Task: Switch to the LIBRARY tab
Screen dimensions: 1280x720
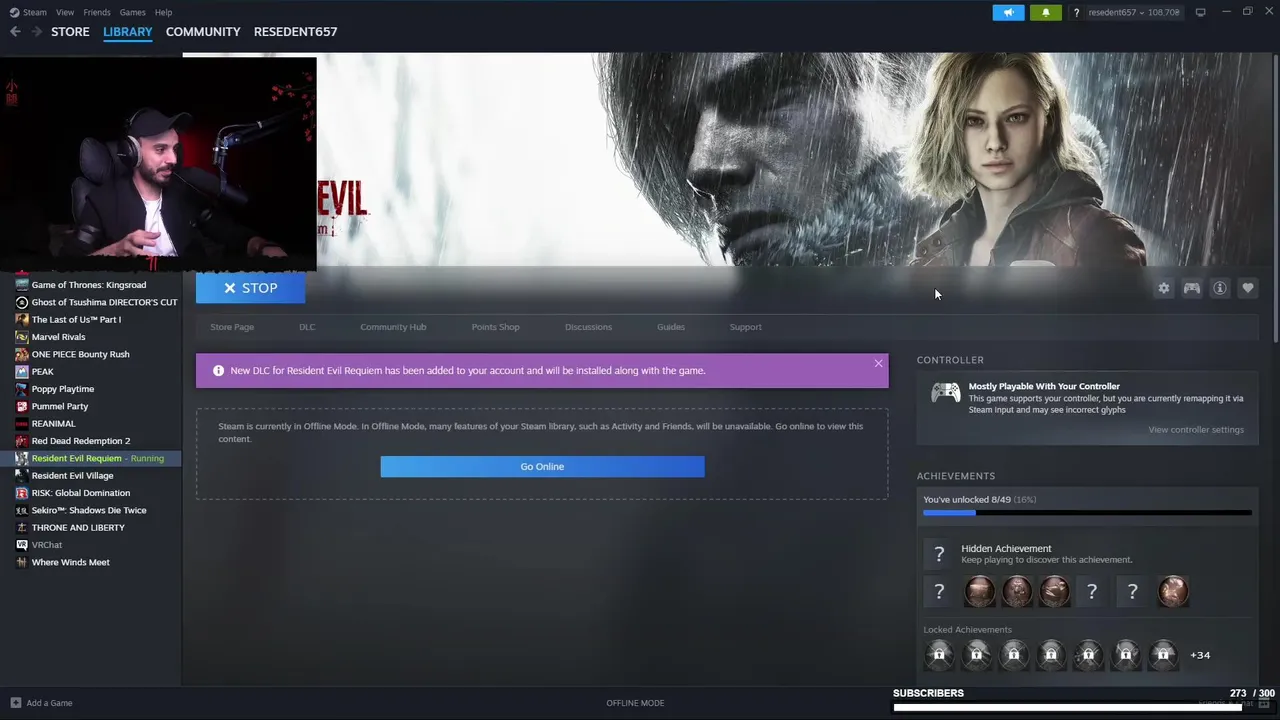Action: (x=128, y=32)
